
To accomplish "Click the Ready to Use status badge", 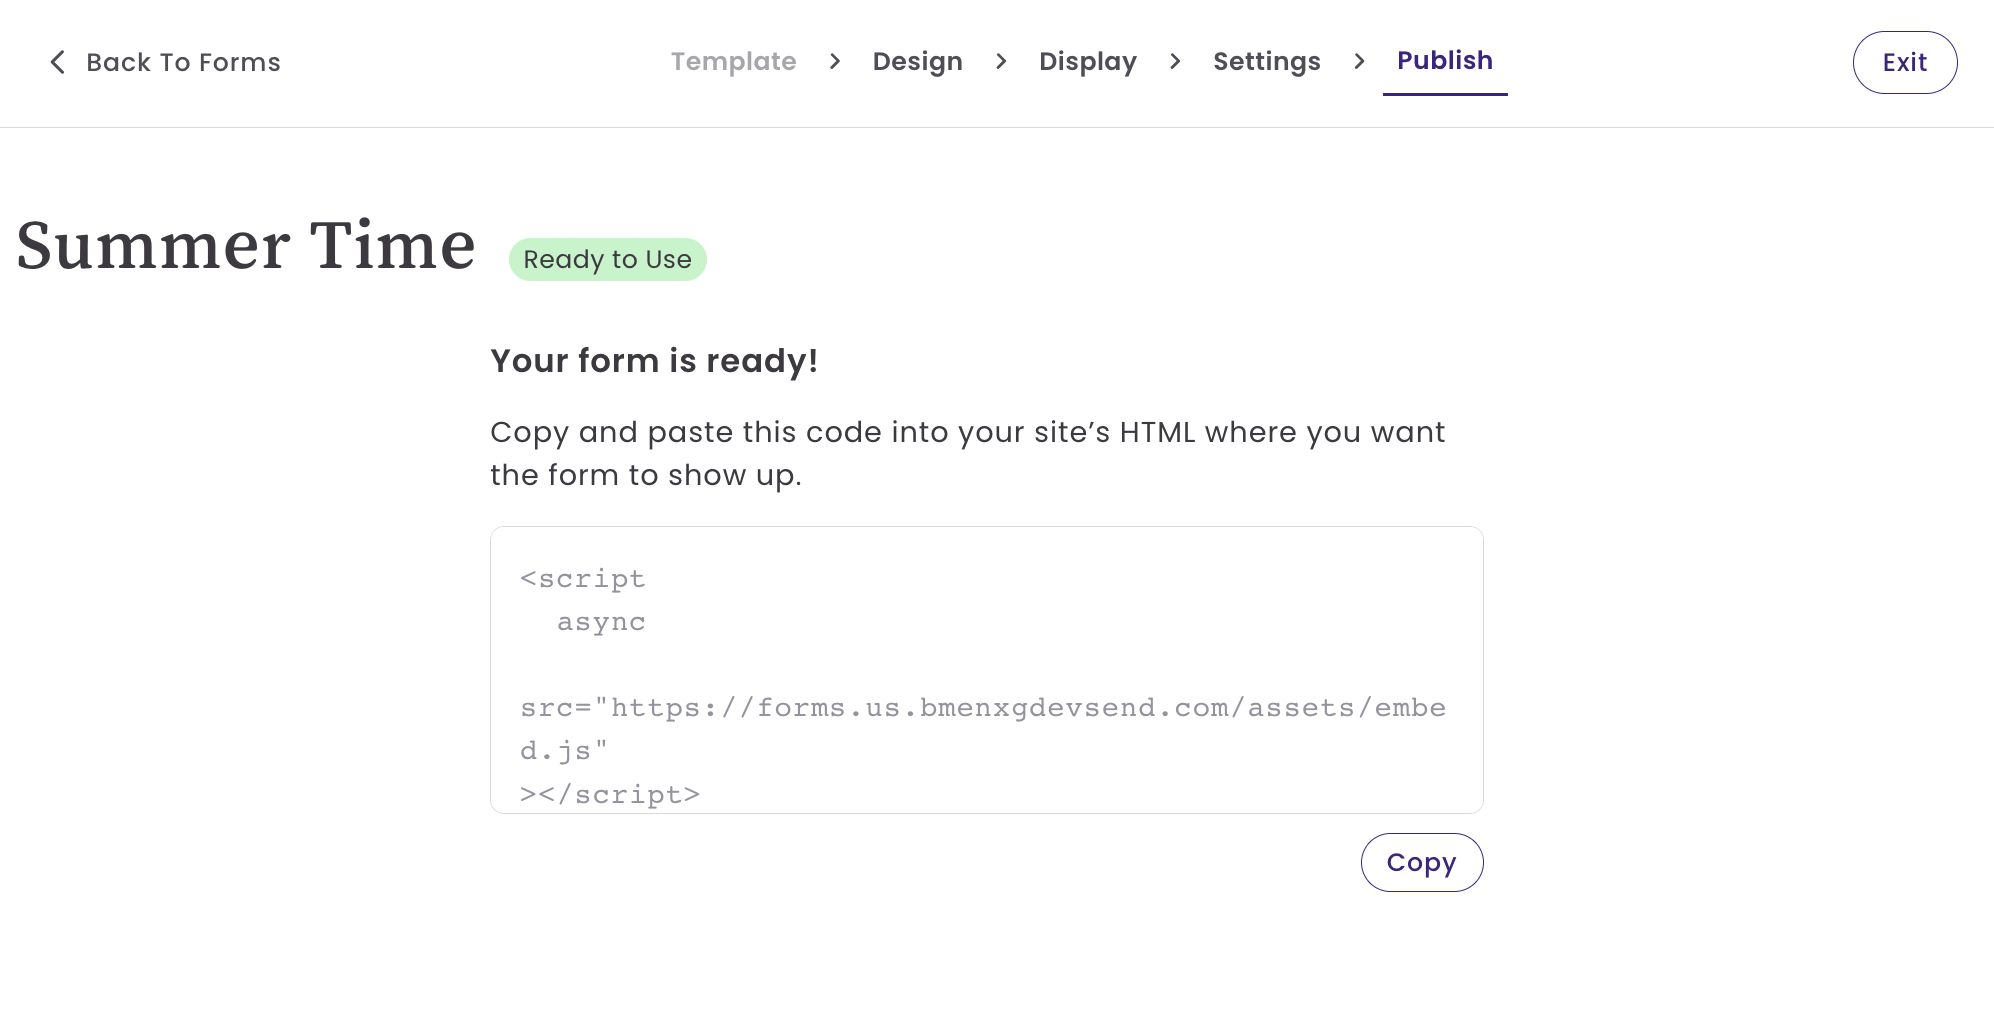I will tap(608, 259).
